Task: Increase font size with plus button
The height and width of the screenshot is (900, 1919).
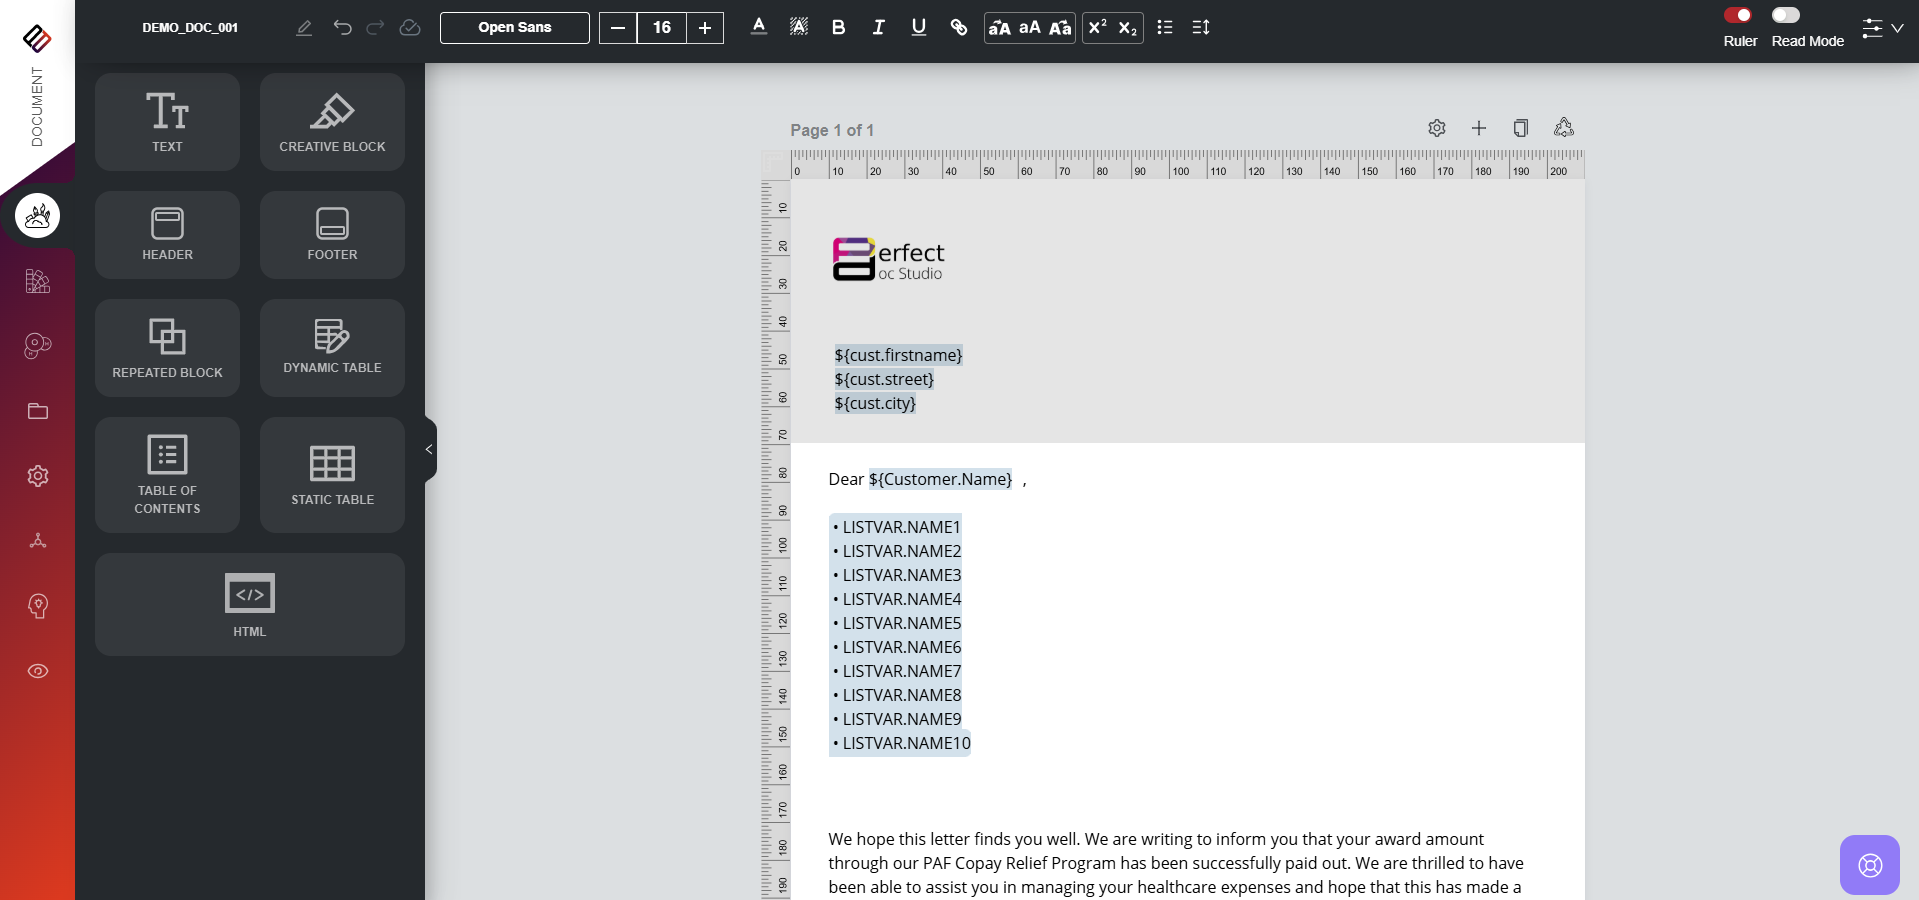Action: (x=705, y=28)
